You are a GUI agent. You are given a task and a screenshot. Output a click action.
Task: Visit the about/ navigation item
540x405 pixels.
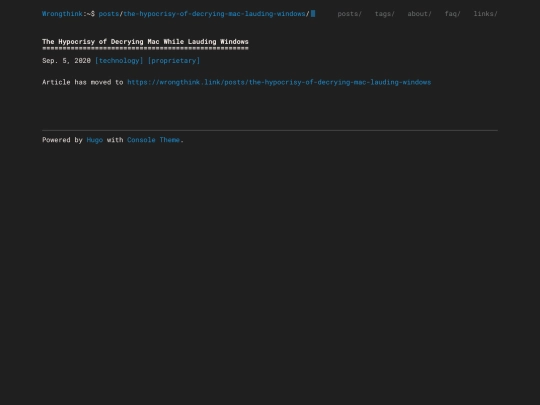[x=419, y=14]
